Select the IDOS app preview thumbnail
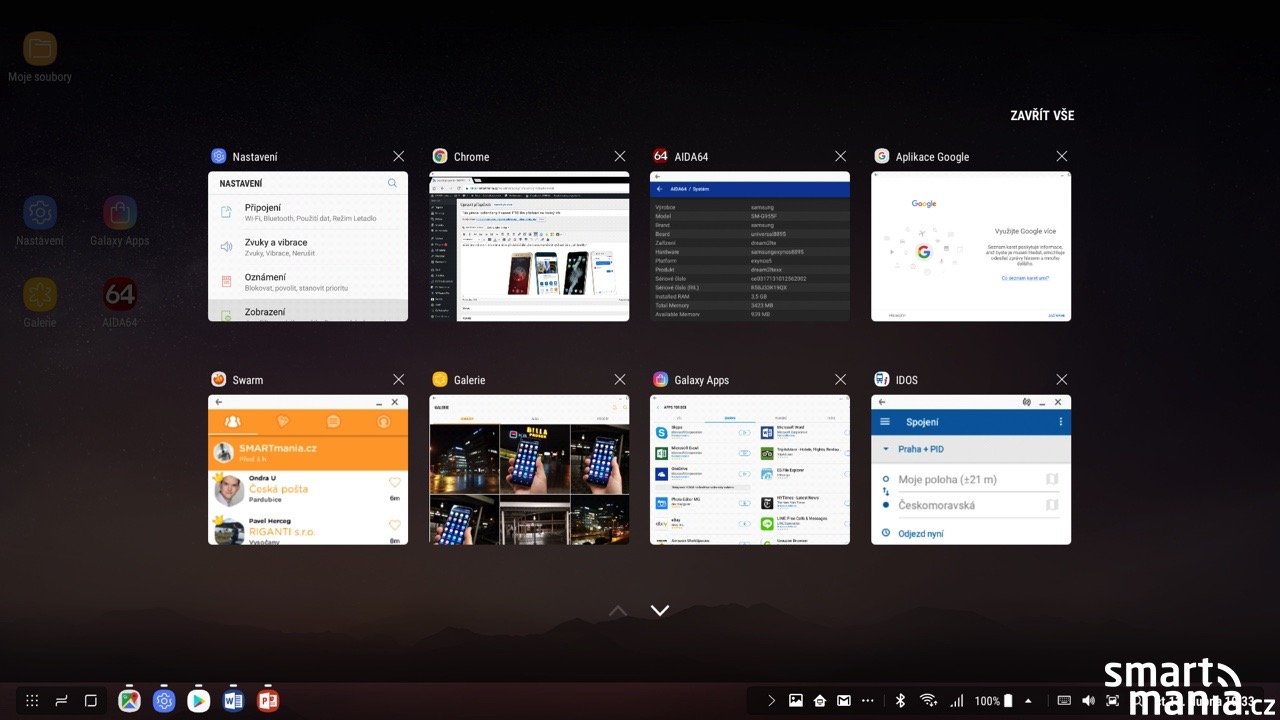 [970, 469]
